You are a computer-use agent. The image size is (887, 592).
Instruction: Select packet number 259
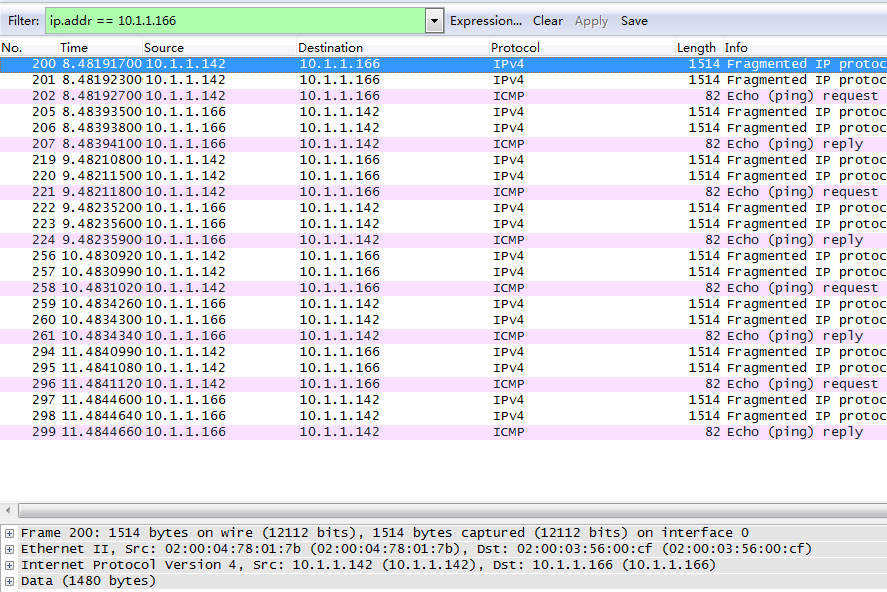click(x=444, y=304)
